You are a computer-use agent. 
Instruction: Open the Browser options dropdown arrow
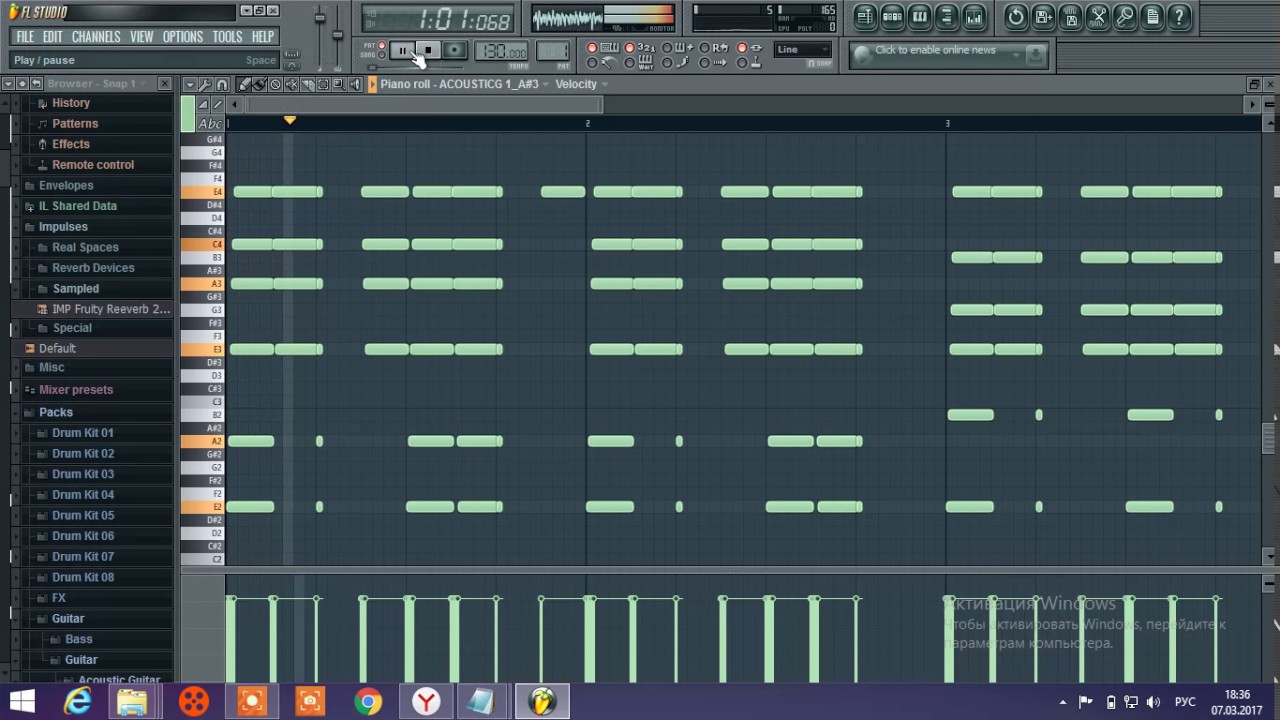pyautogui.click(x=8, y=83)
